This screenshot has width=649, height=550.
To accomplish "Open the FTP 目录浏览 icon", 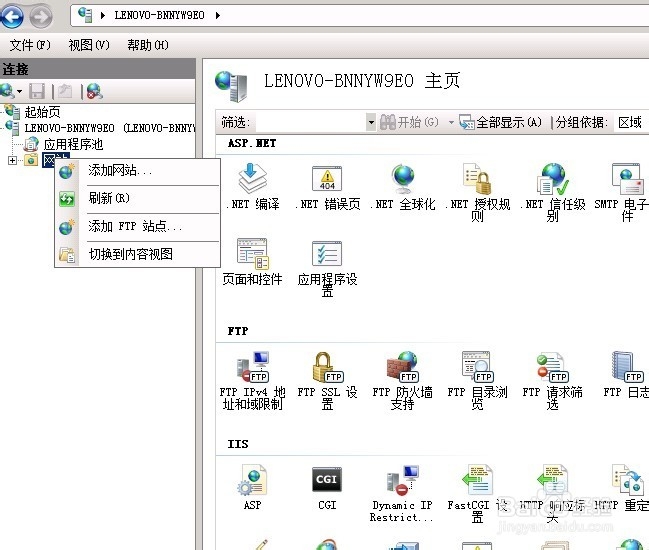I will (478, 367).
